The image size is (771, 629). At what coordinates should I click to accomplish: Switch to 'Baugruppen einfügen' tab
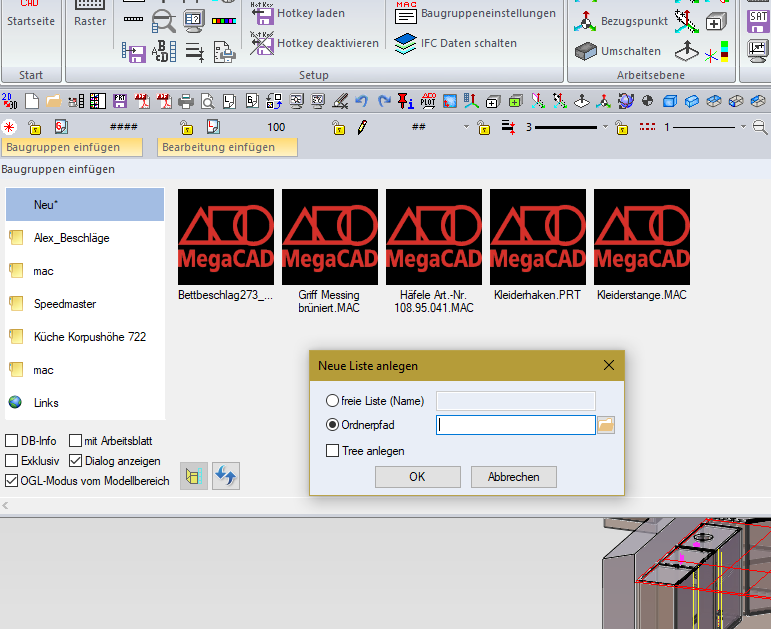72,147
